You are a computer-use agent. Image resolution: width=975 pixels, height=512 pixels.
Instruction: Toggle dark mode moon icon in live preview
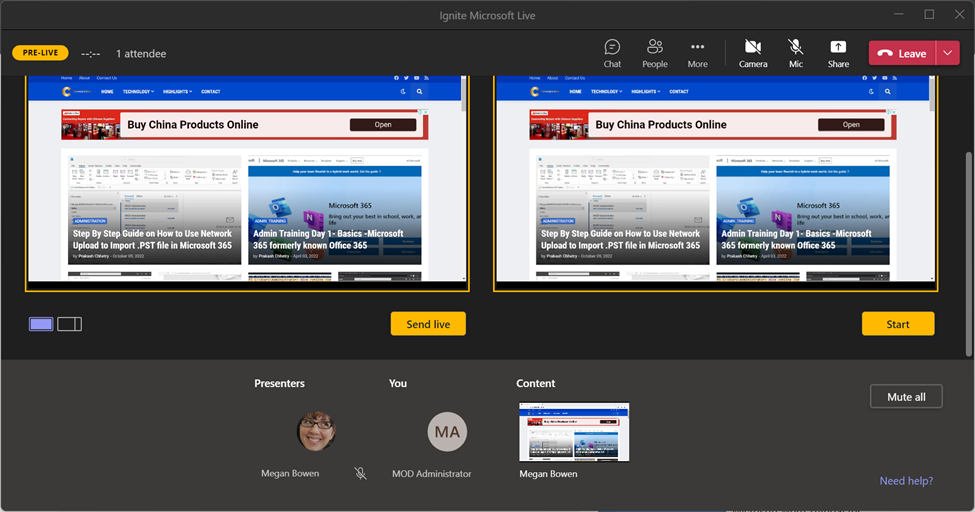tap(871, 91)
